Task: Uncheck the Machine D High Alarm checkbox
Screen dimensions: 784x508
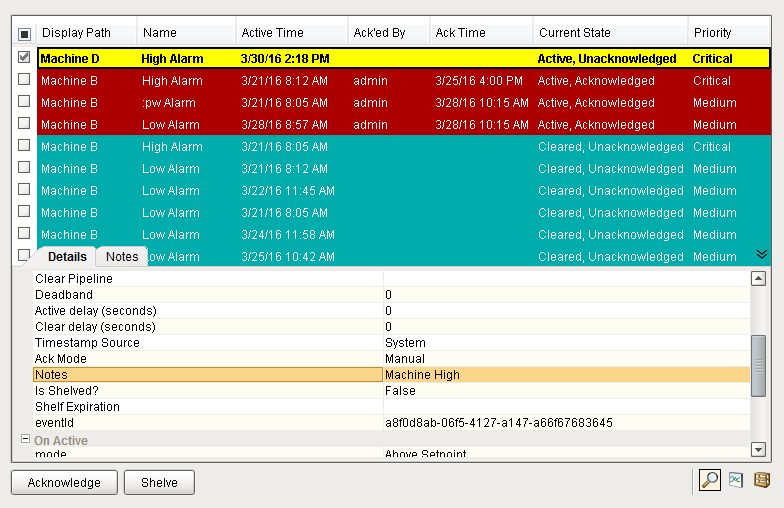Action: [x=25, y=58]
